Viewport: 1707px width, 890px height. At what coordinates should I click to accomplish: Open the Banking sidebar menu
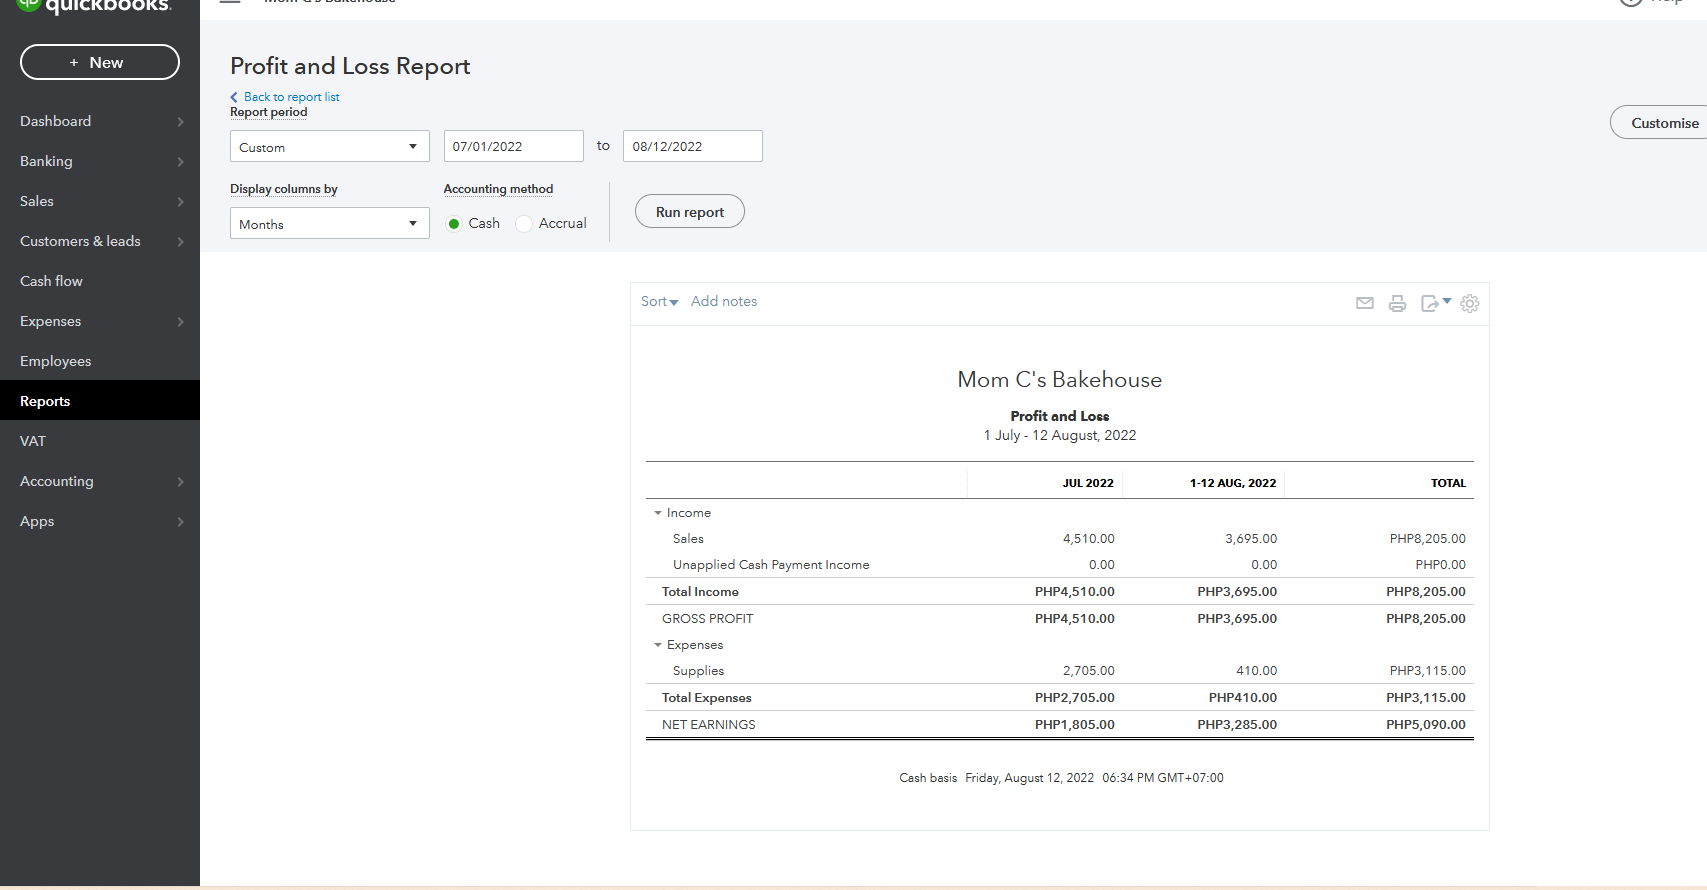(x=100, y=161)
